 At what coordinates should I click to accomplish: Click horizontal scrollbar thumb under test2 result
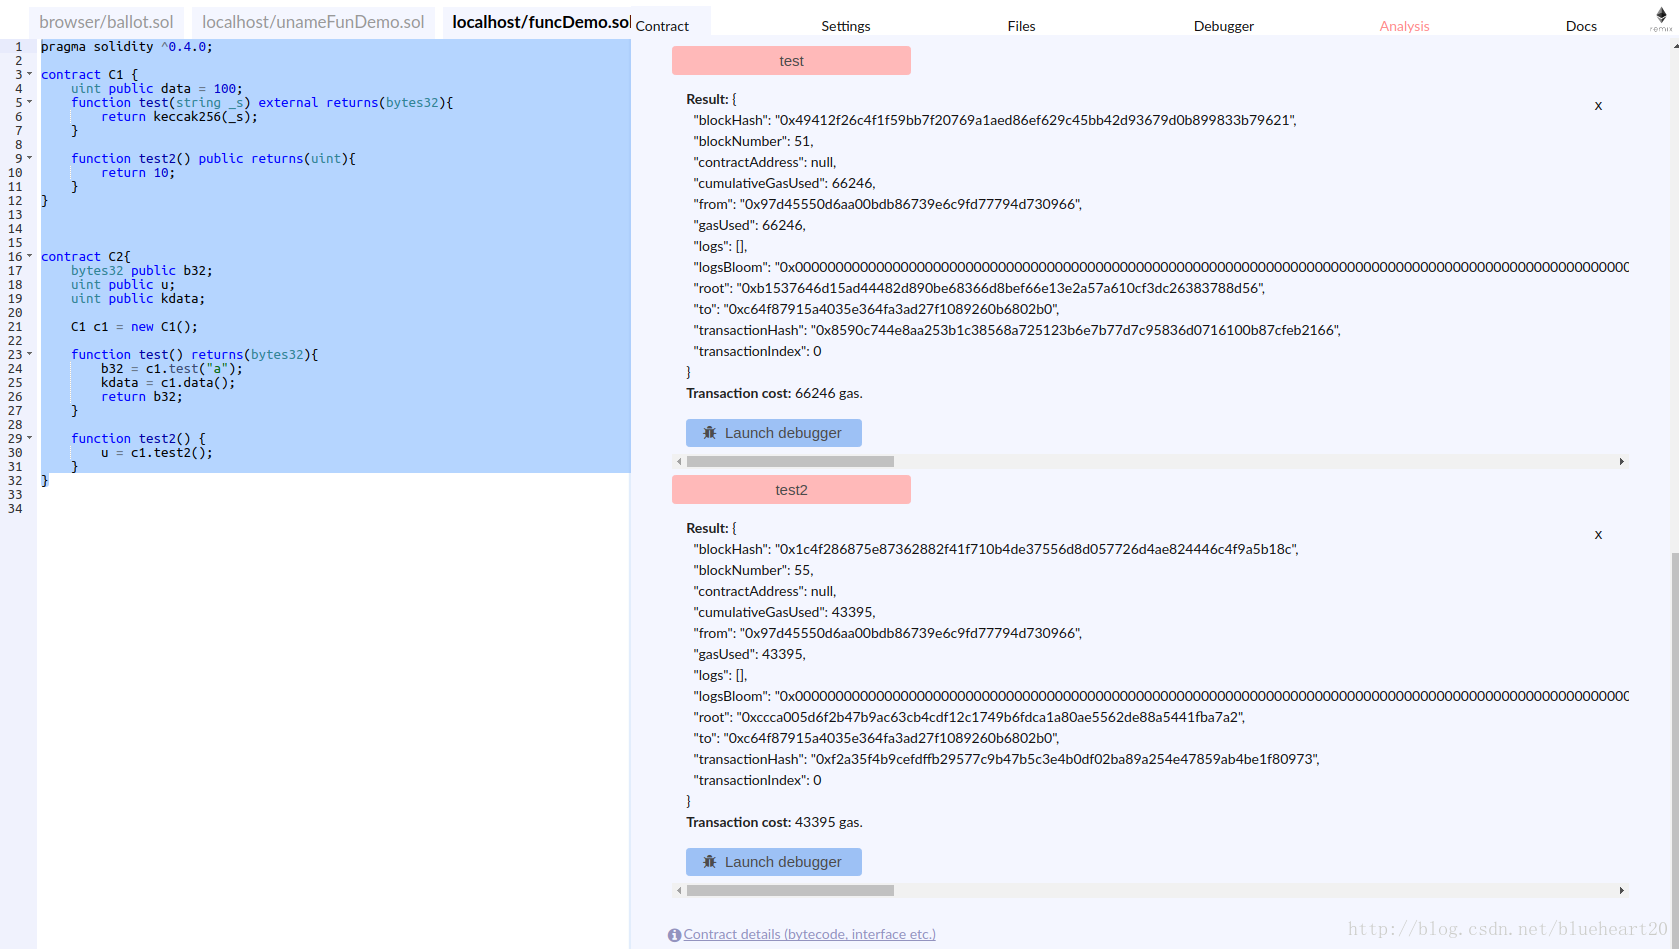[790, 891]
